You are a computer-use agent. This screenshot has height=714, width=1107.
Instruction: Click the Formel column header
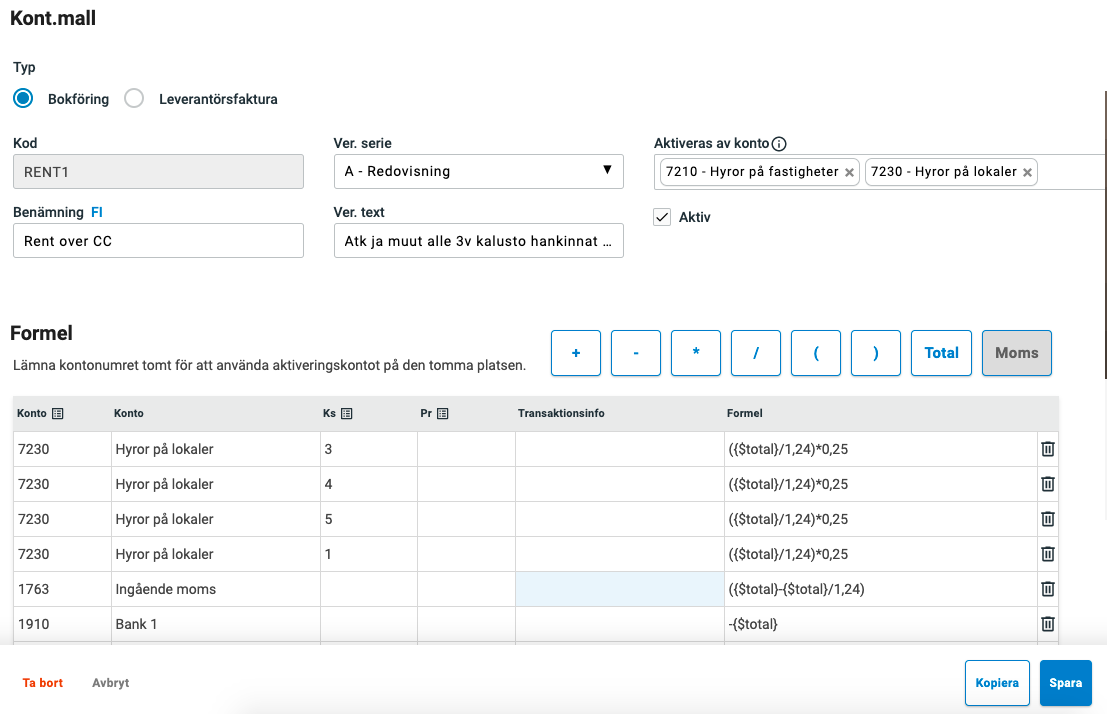tap(745, 413)
